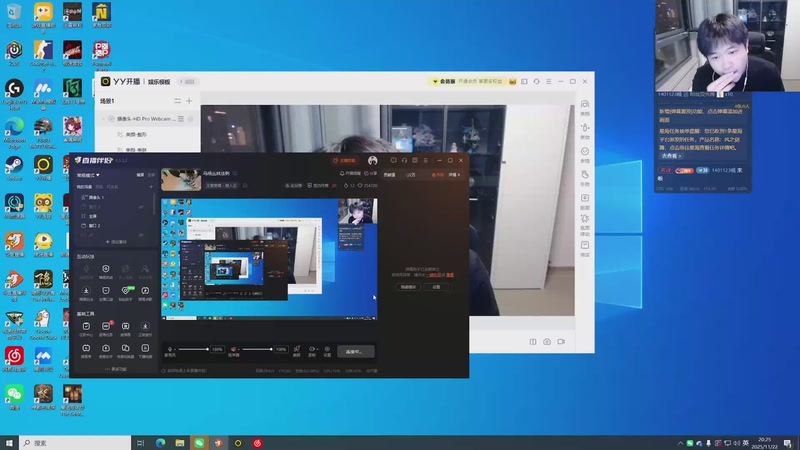Viewport: 800px width, 450px height.
Task: Collapse the 摄像头-HD Pro Webcam source tree
Action: click(x=103, y=119)
